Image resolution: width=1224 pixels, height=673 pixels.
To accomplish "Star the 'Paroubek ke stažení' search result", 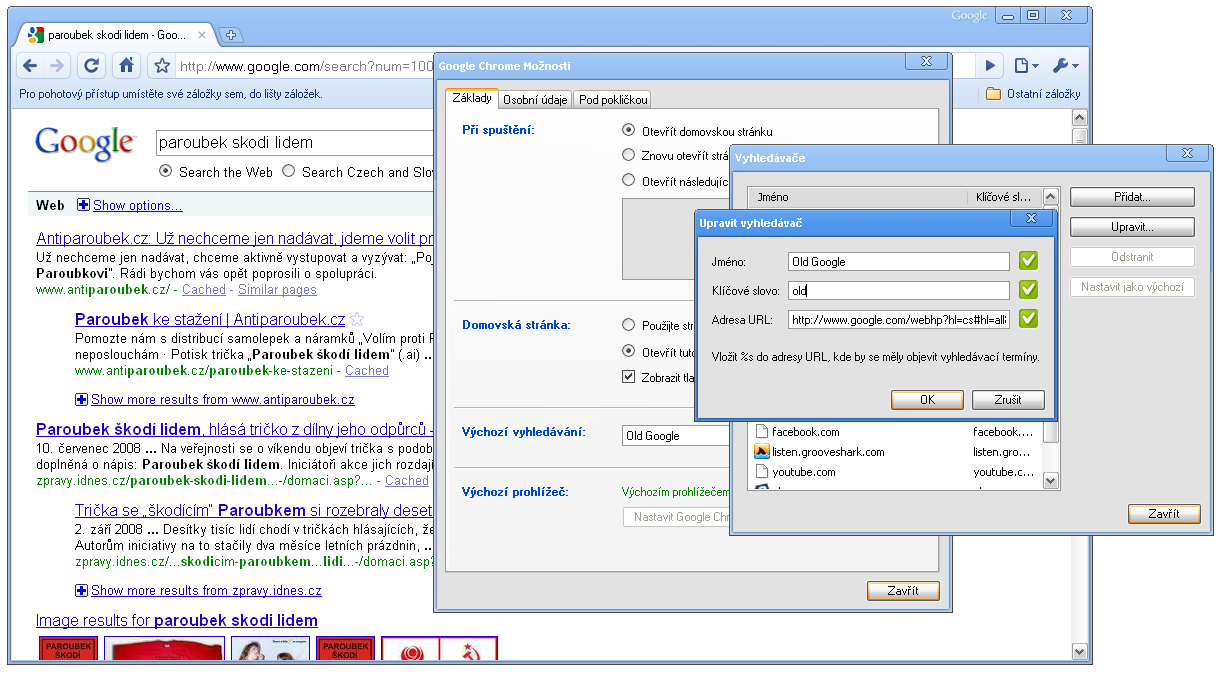I will pos(357,320).
